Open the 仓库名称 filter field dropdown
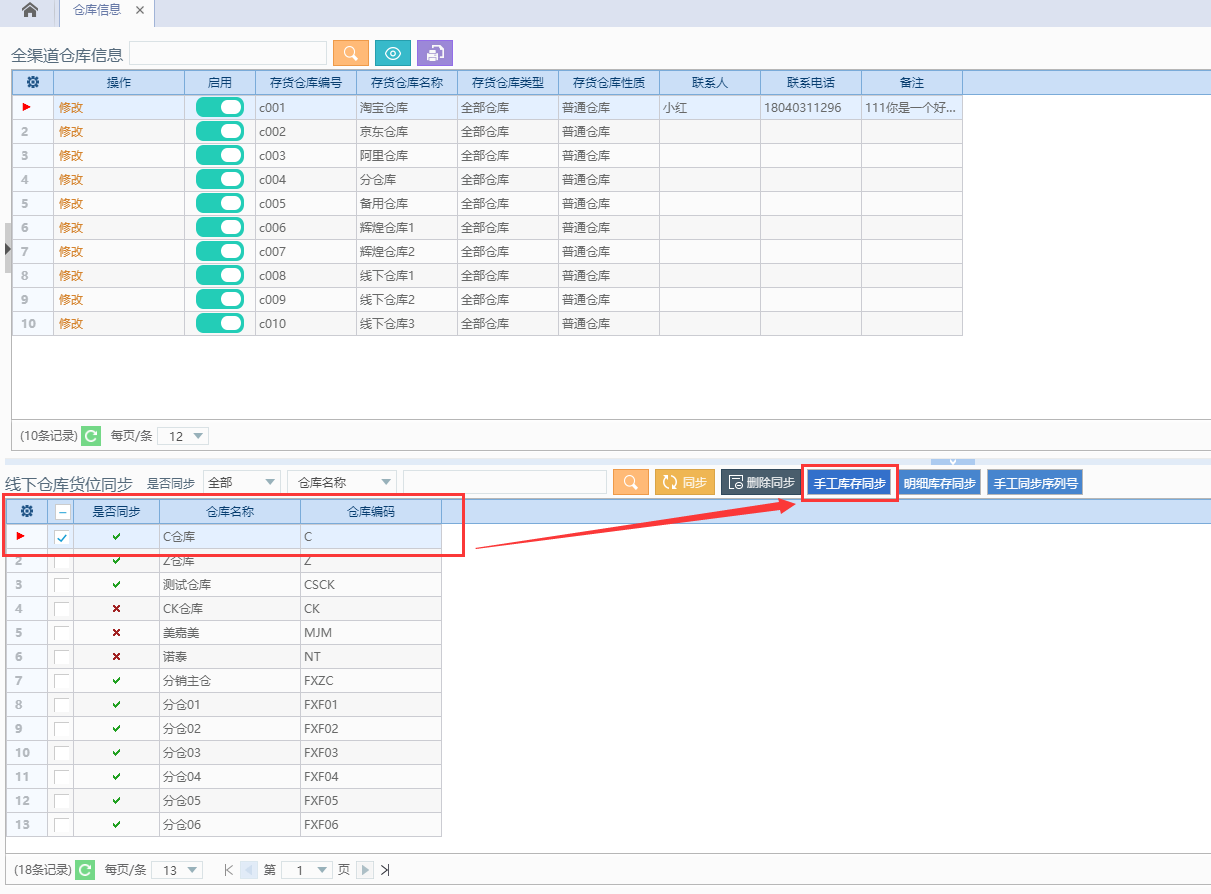 (x=342, y=482)
